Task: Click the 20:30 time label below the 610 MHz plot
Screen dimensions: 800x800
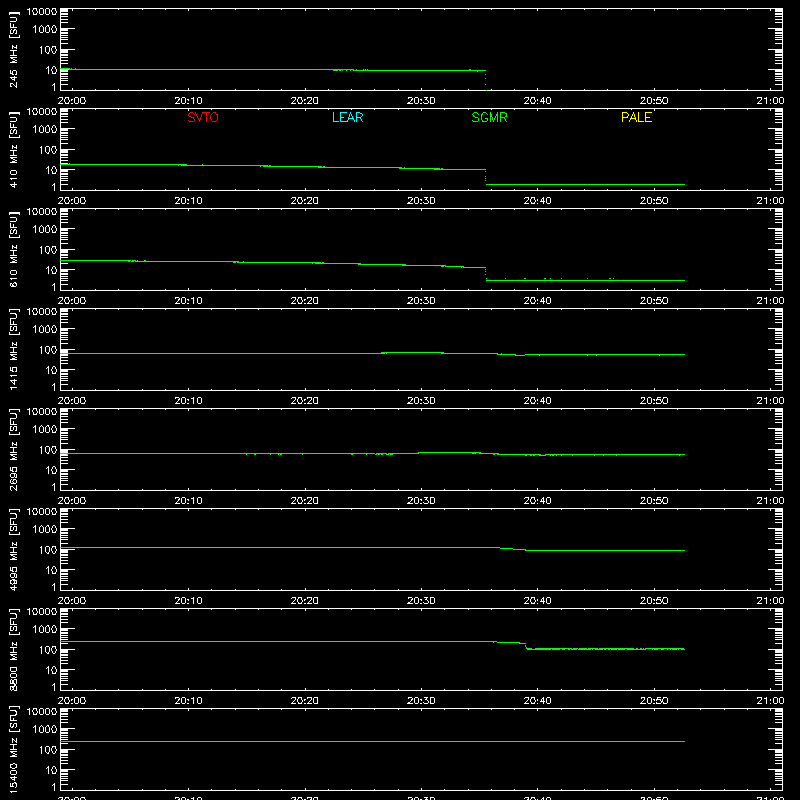Action: click(421, 301)
